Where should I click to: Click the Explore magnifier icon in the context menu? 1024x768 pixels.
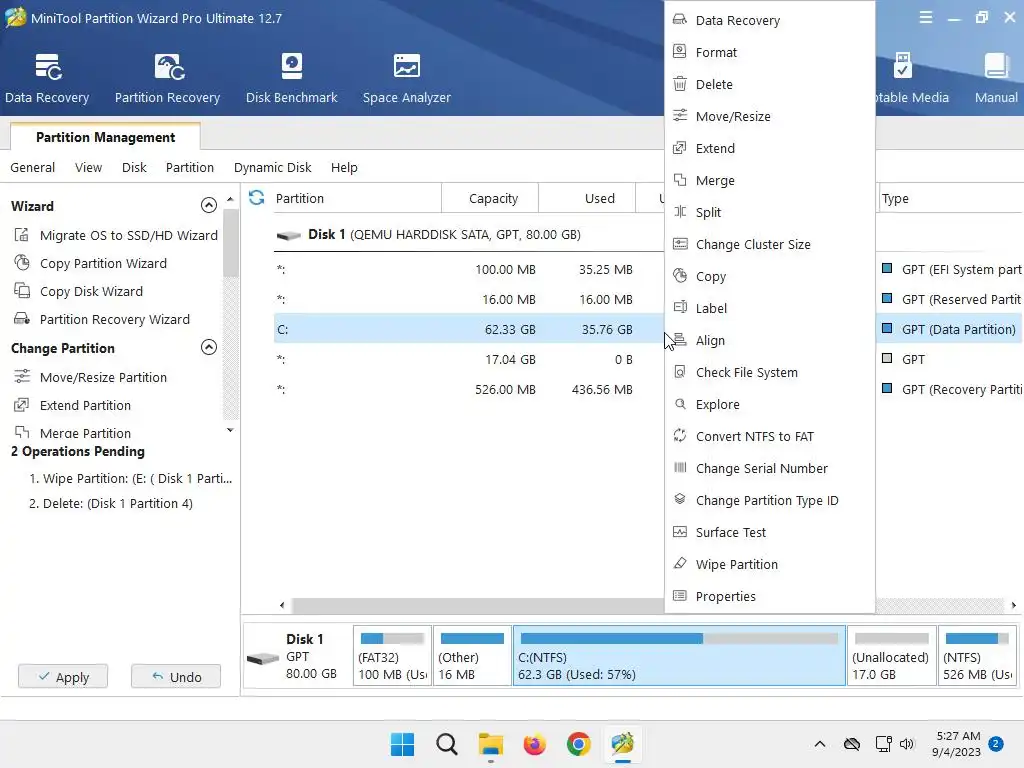click(x=680, y=404)
